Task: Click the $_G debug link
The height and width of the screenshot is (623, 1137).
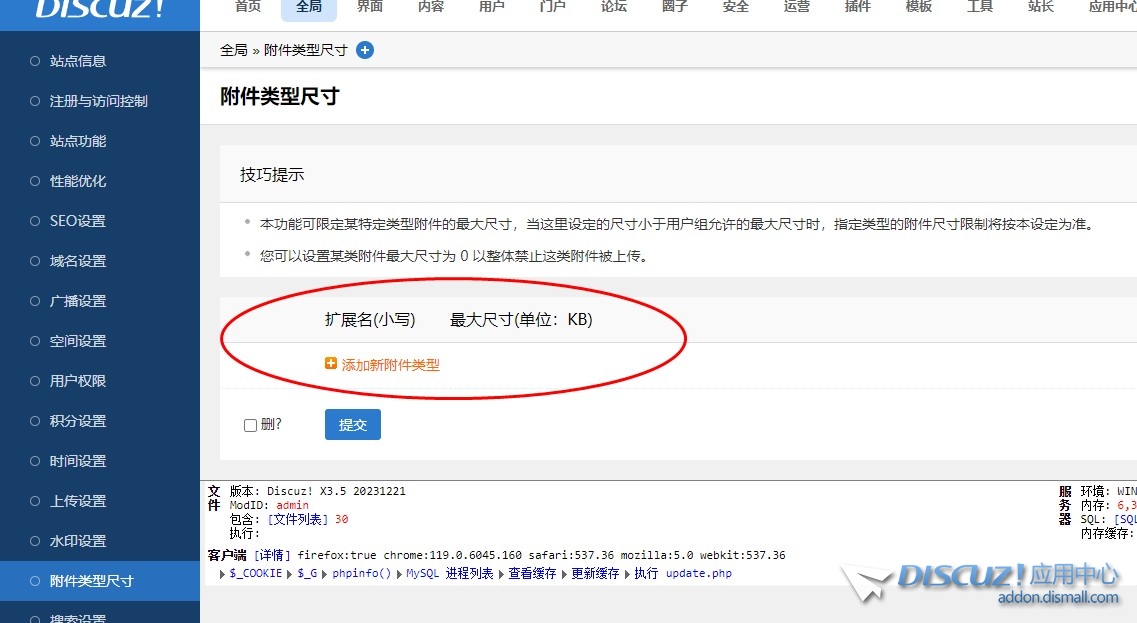Action: pos(307,573)
